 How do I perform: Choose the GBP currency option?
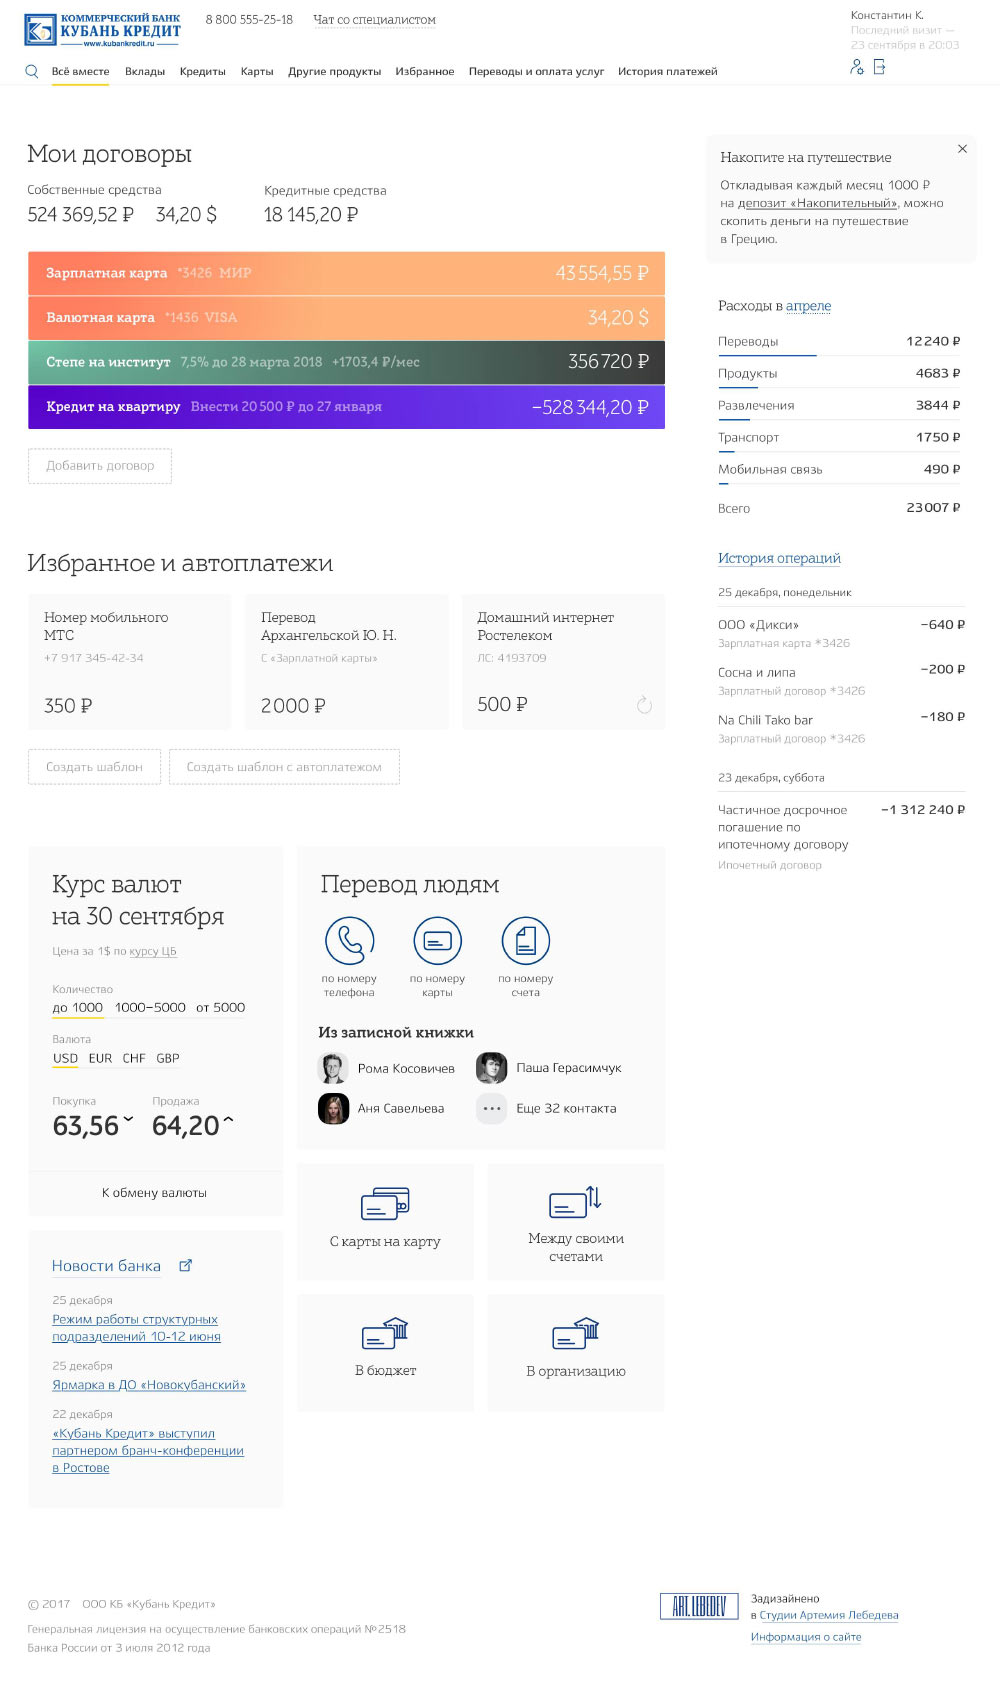click(x=168, y=1058)
